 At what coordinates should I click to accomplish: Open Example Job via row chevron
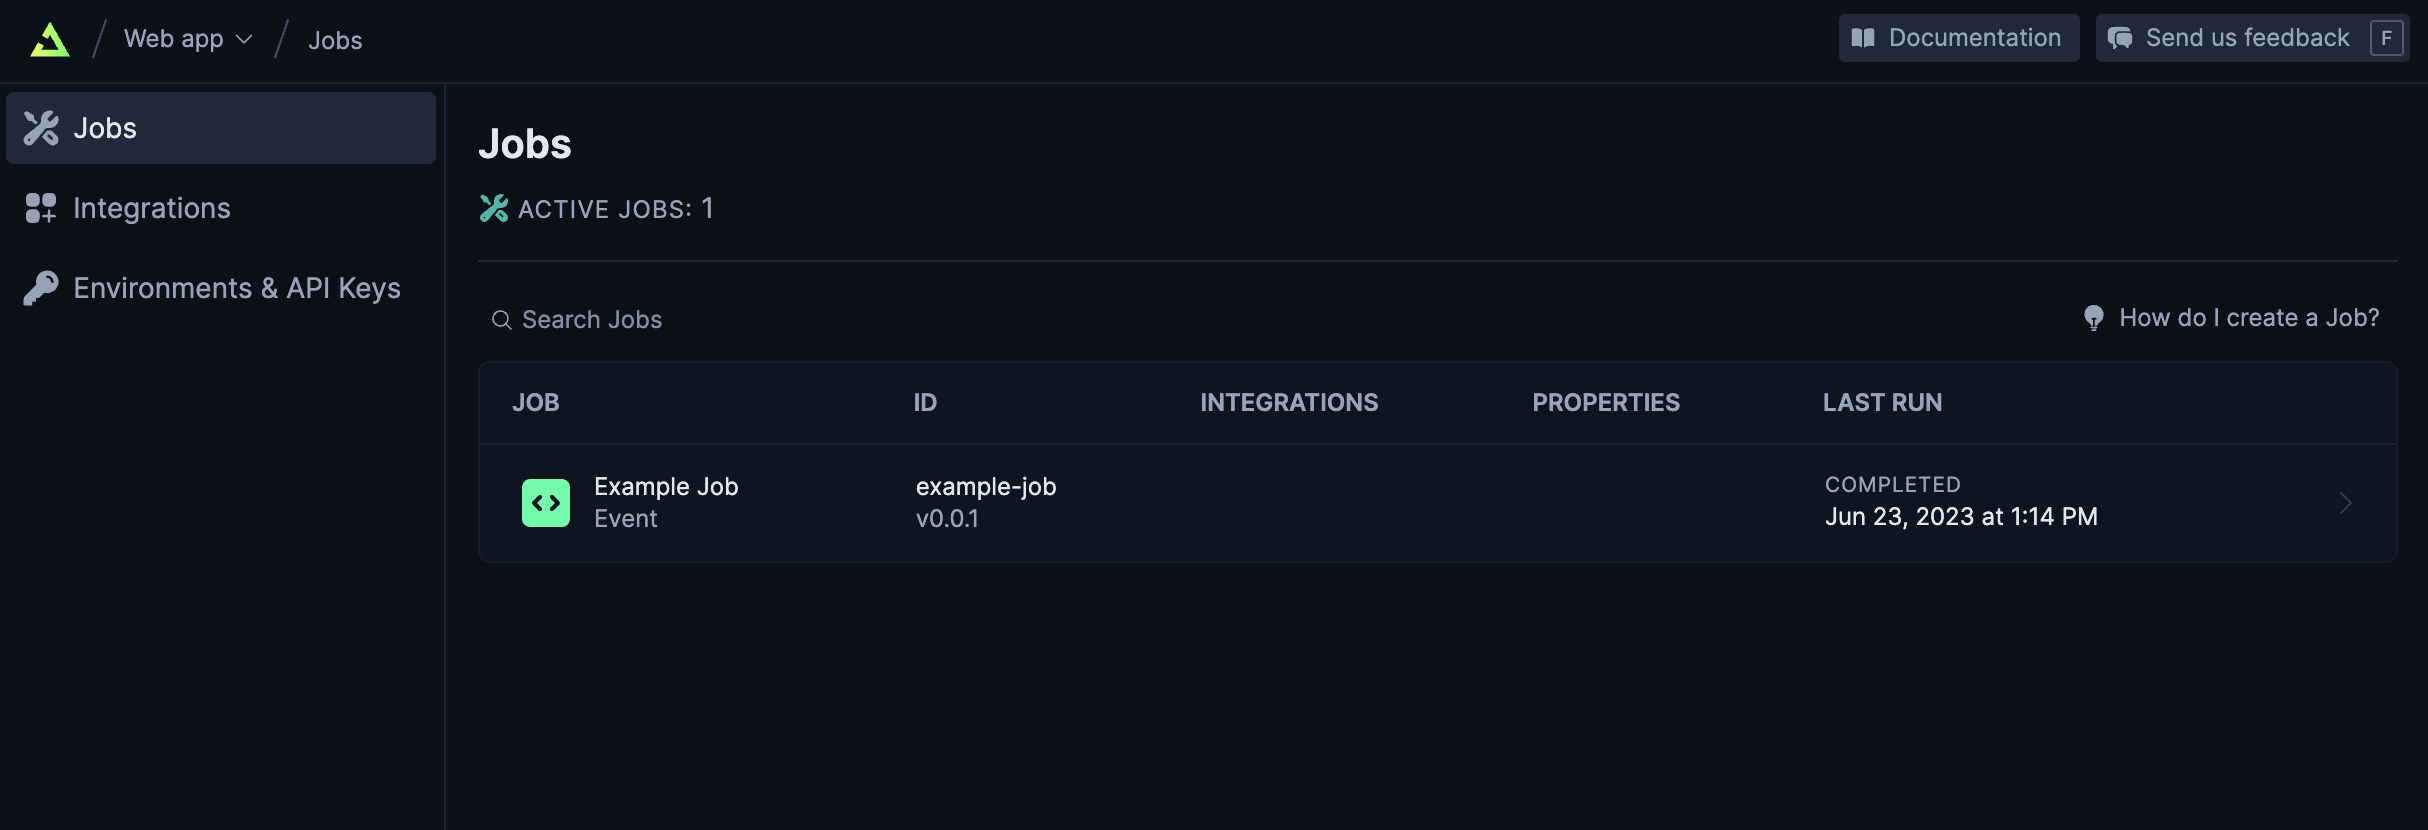pyautogui.click(x=2345, y=503)
